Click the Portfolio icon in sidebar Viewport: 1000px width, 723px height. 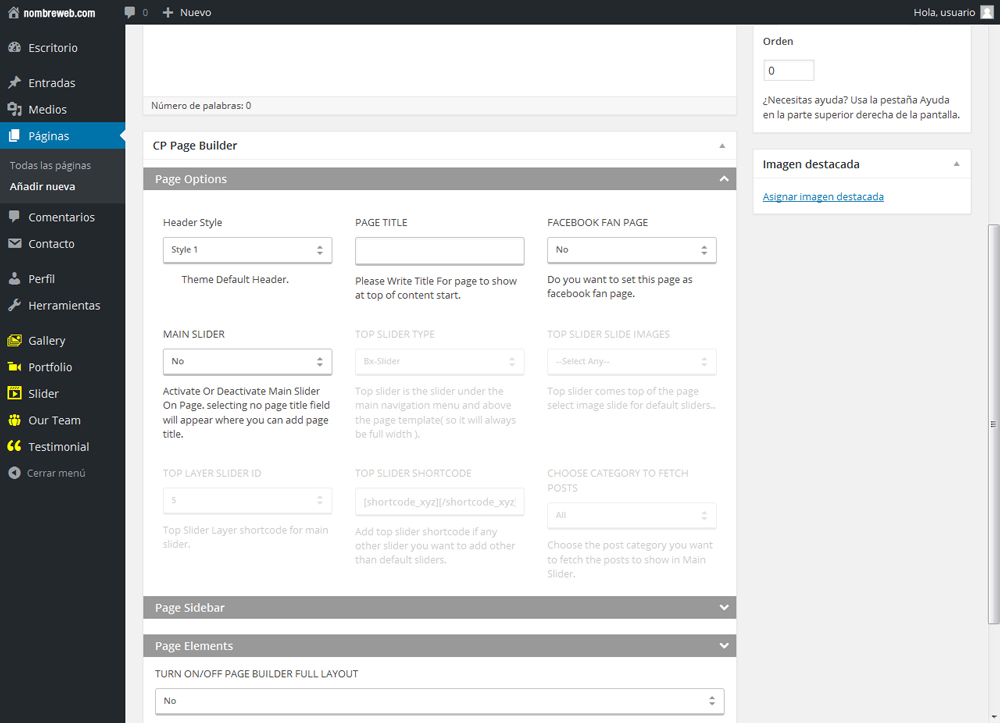(x=14, y=367)
